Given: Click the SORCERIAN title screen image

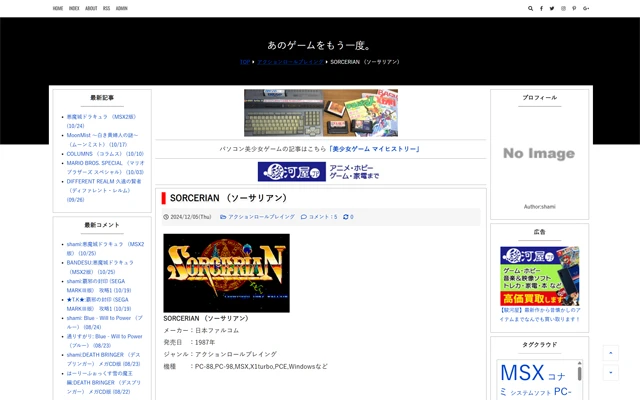Looking at the screenshot, I should tap(226, 273).
